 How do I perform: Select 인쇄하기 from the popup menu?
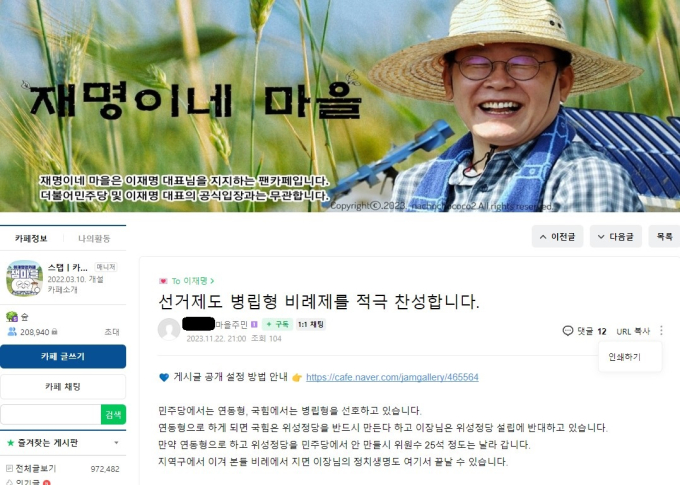tap(624, 357)
